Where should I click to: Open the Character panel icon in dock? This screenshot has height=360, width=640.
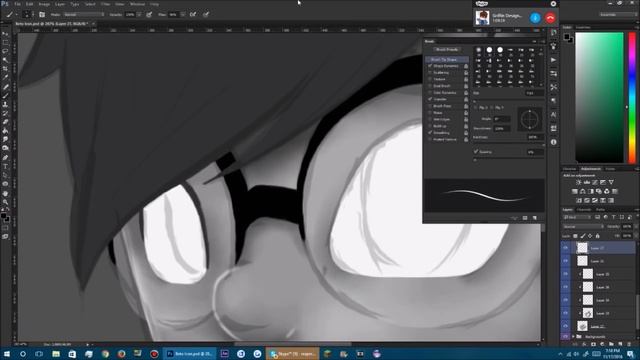click(553, 115)
